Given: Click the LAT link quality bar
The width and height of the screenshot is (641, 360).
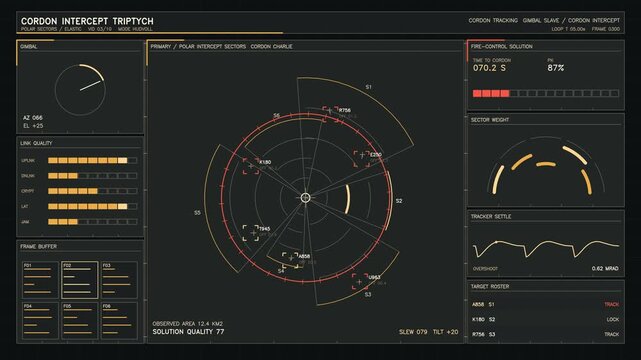Looking at the screenshot, I should pos(92,206).
